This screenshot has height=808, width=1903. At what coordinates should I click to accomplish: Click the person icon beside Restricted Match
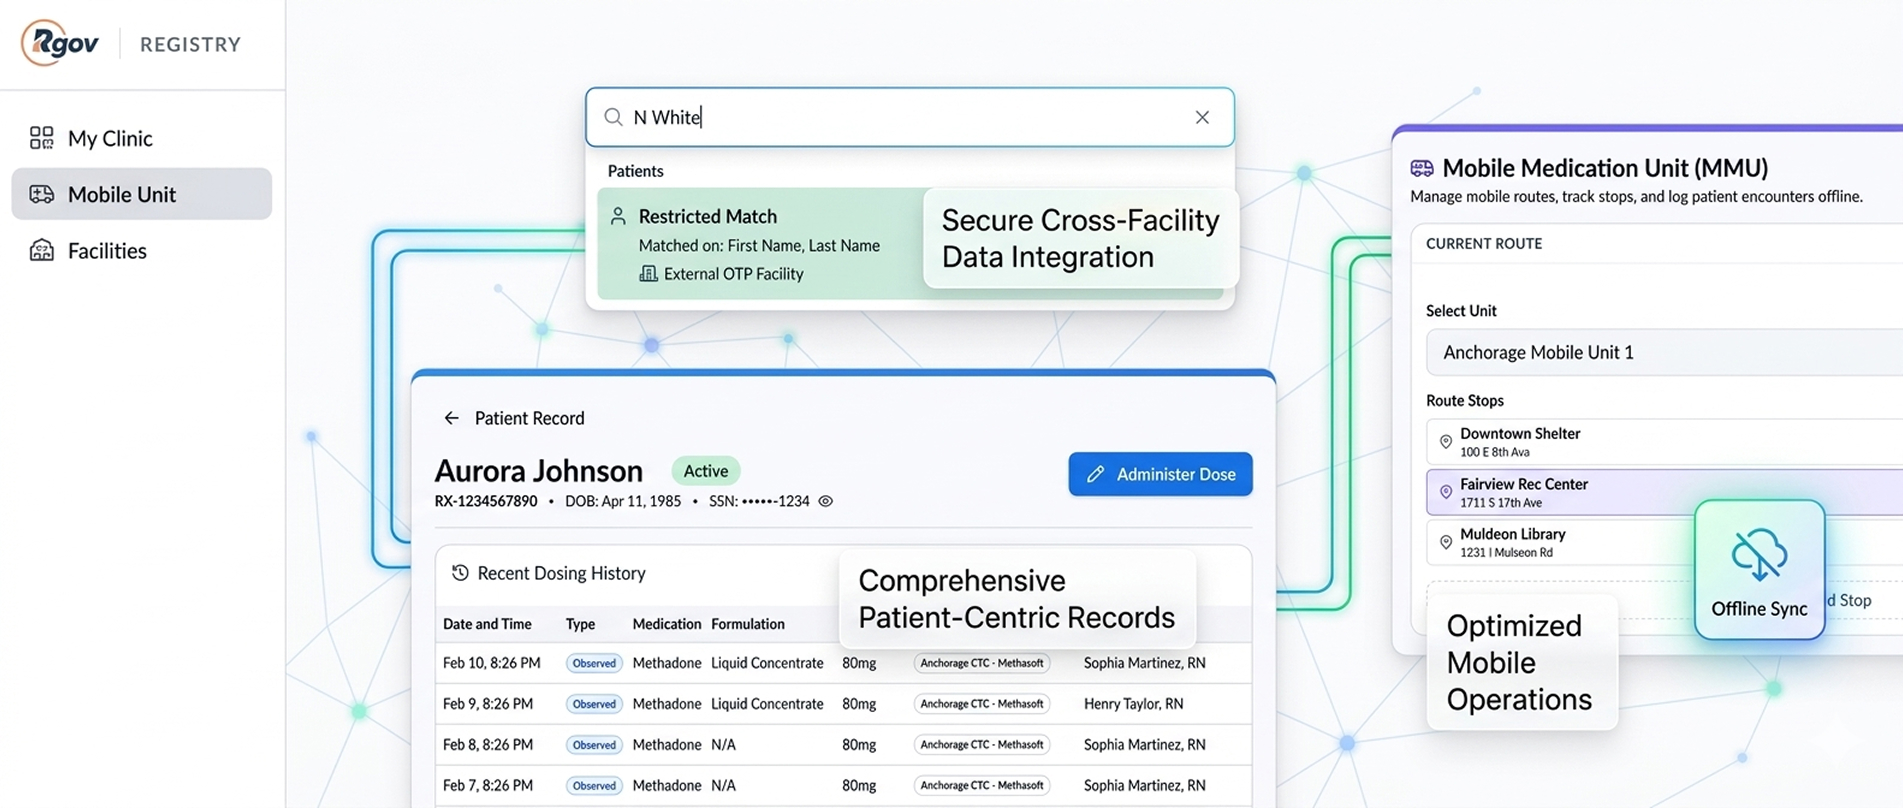(x=618, y=215)
